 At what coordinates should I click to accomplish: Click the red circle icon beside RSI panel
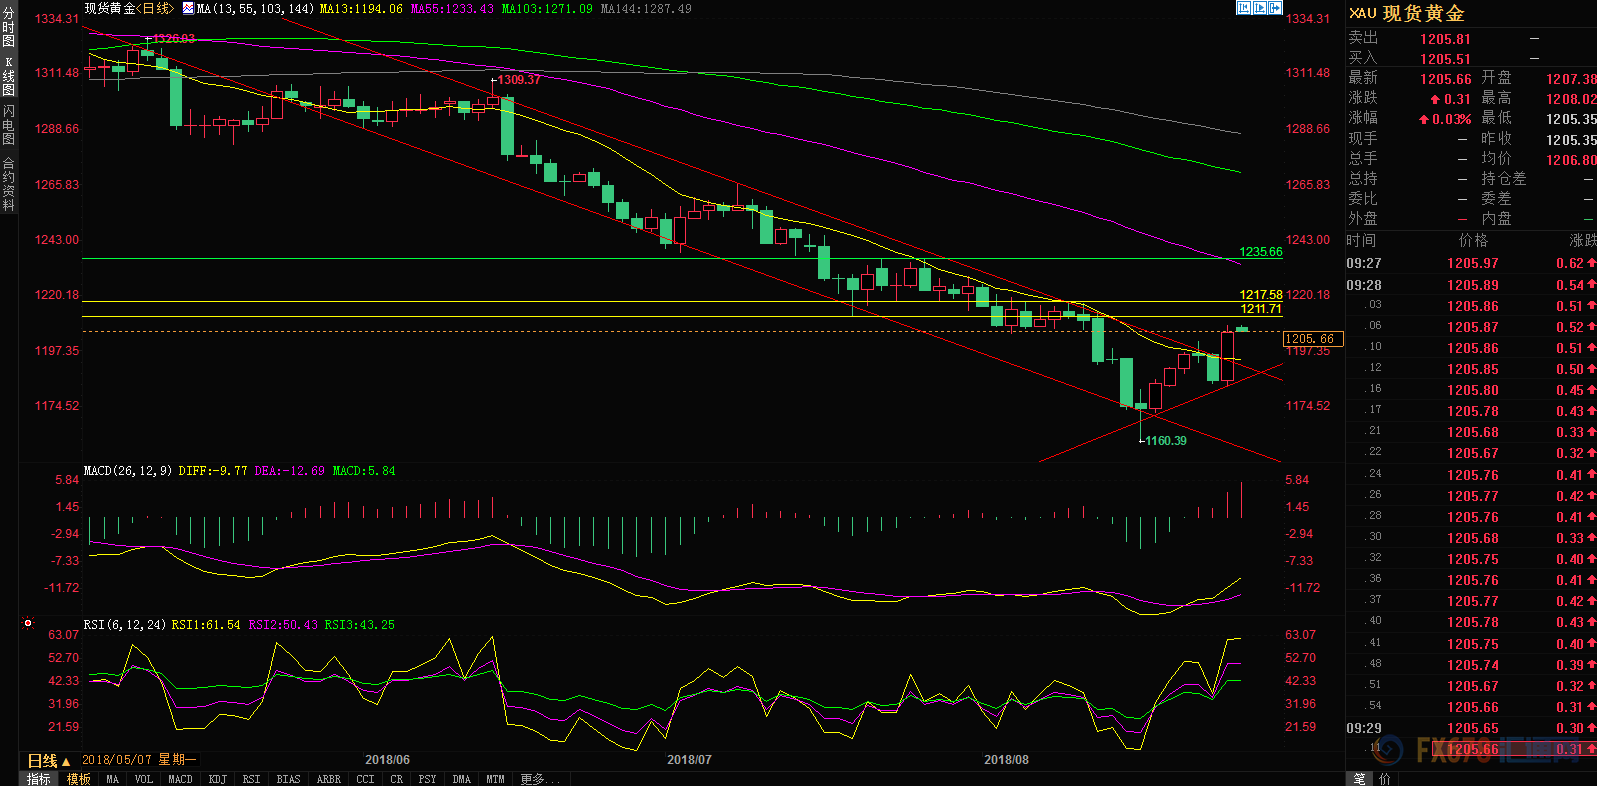click(28, 623)
